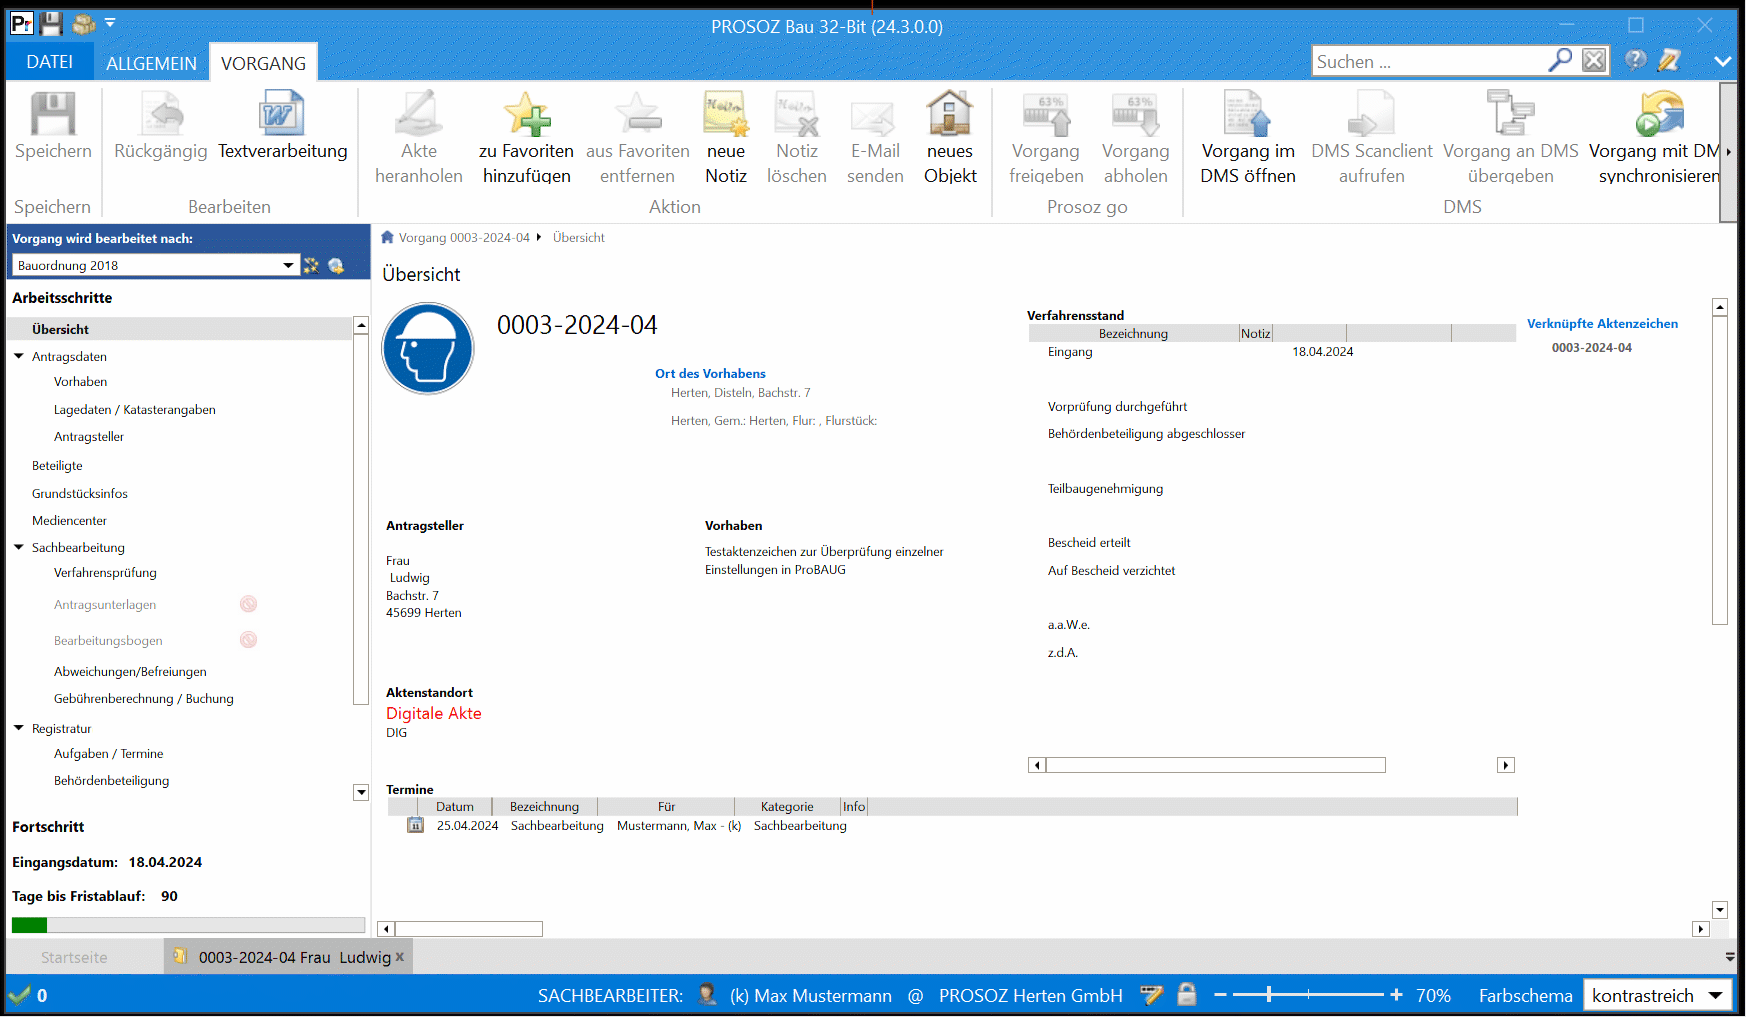
Task: Collapse the Sachbearbeitung tree node
Action: (x=19, y=547)
